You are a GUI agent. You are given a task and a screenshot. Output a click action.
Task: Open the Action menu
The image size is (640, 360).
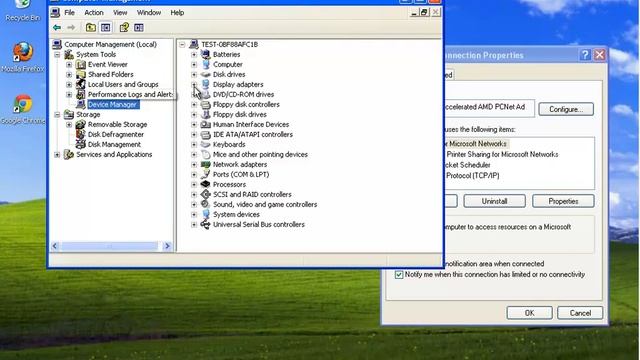[94, 13]
